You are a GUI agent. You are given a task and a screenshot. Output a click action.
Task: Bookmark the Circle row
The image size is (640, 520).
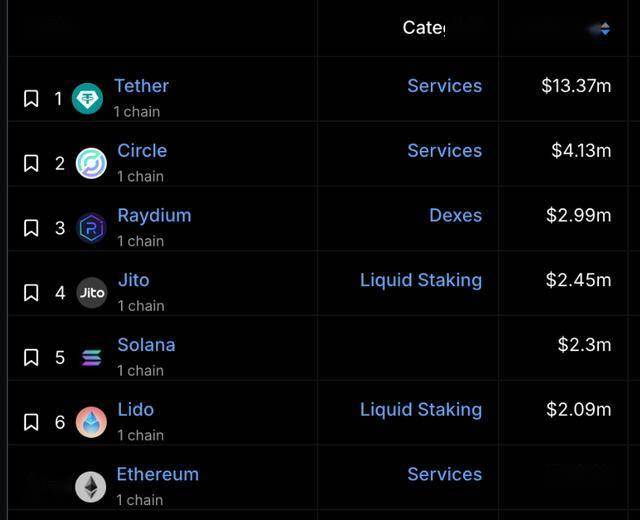pyautogui.click(x=31, y=163)
